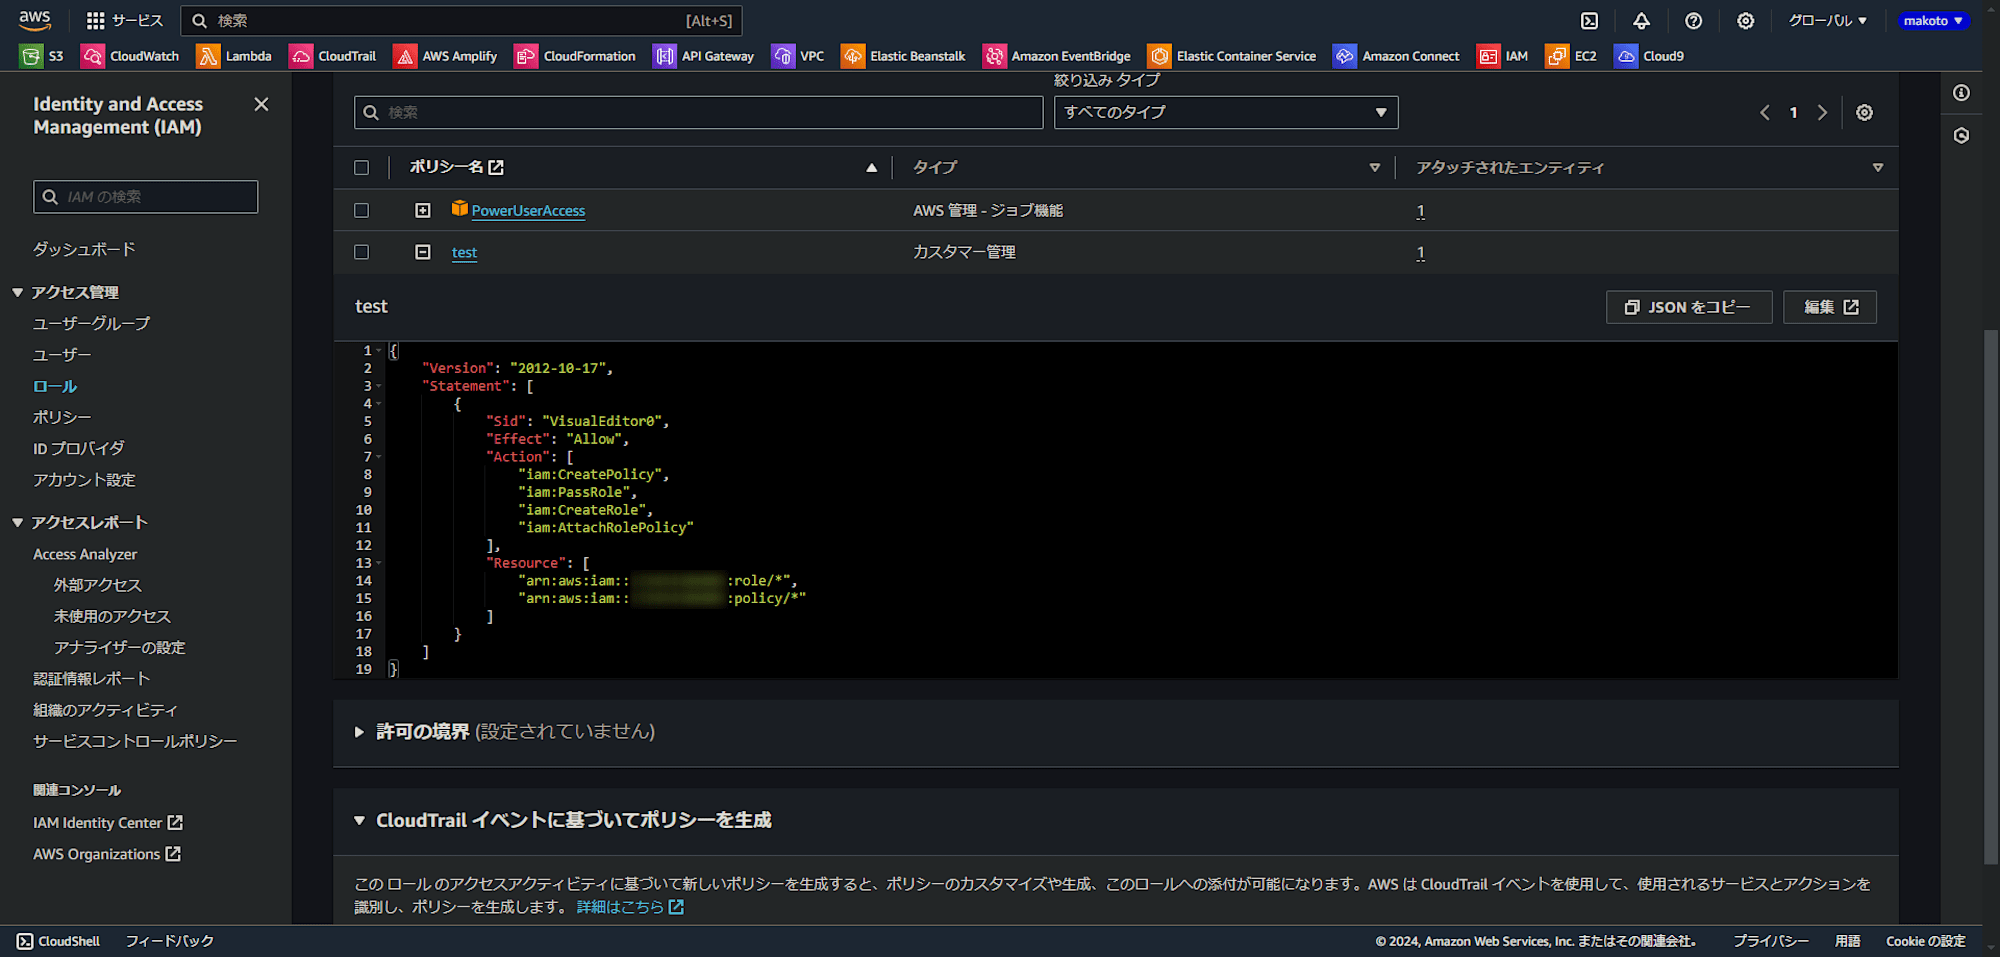The height and width of the screenshot is (957, 2000).
Task: Open Cloud9 shortcut
Action: (1649, 56)
